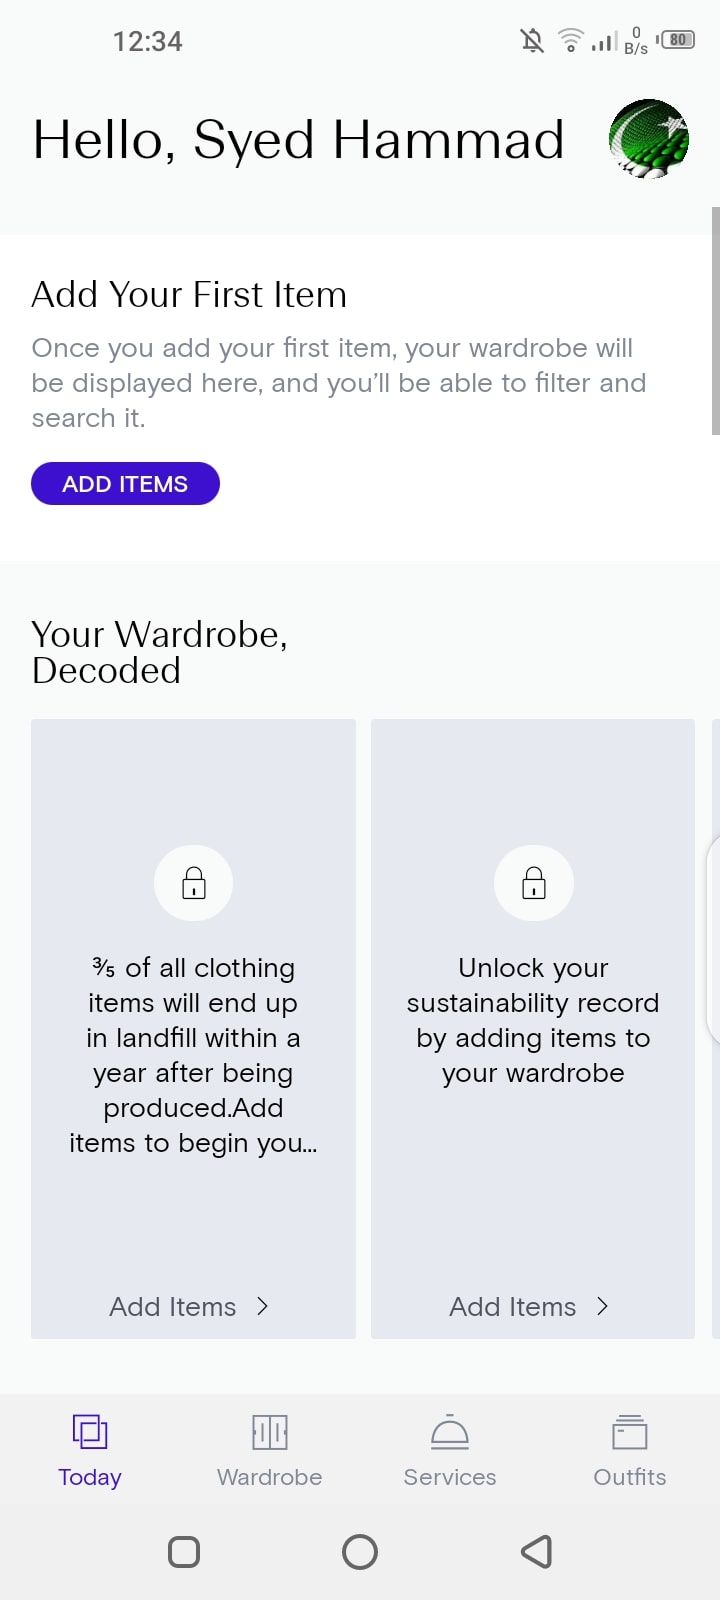Tap the Hello, Syed Hammad greeting

pyautogui.click(x=297, y=139)
